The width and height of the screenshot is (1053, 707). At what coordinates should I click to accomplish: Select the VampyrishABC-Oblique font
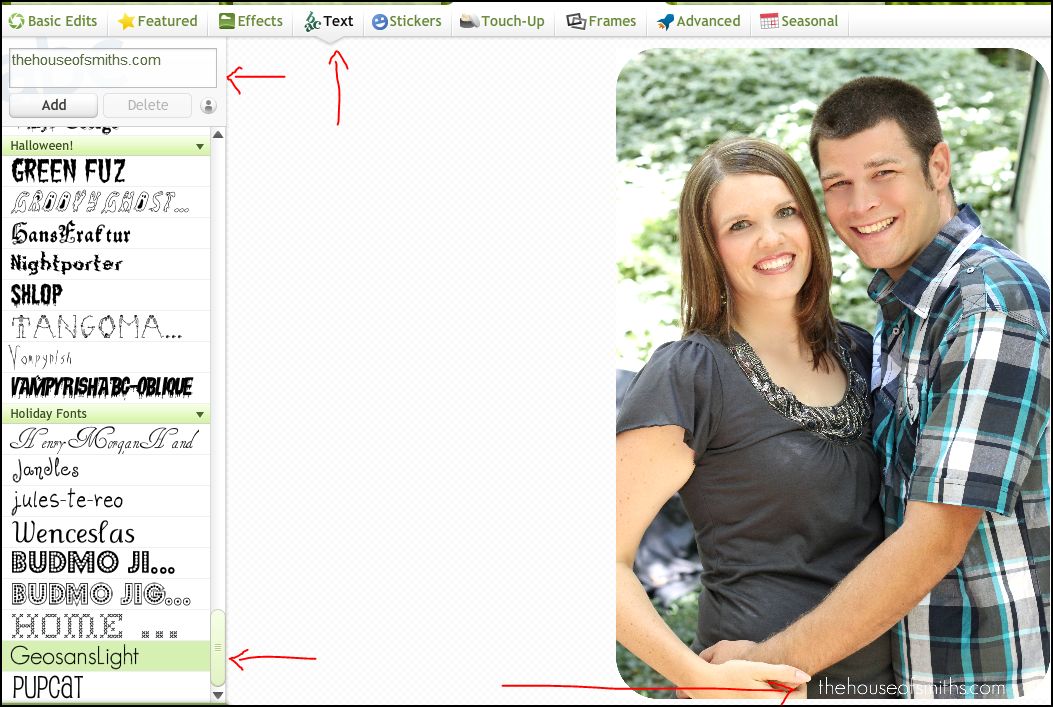[x=106, y=388]
